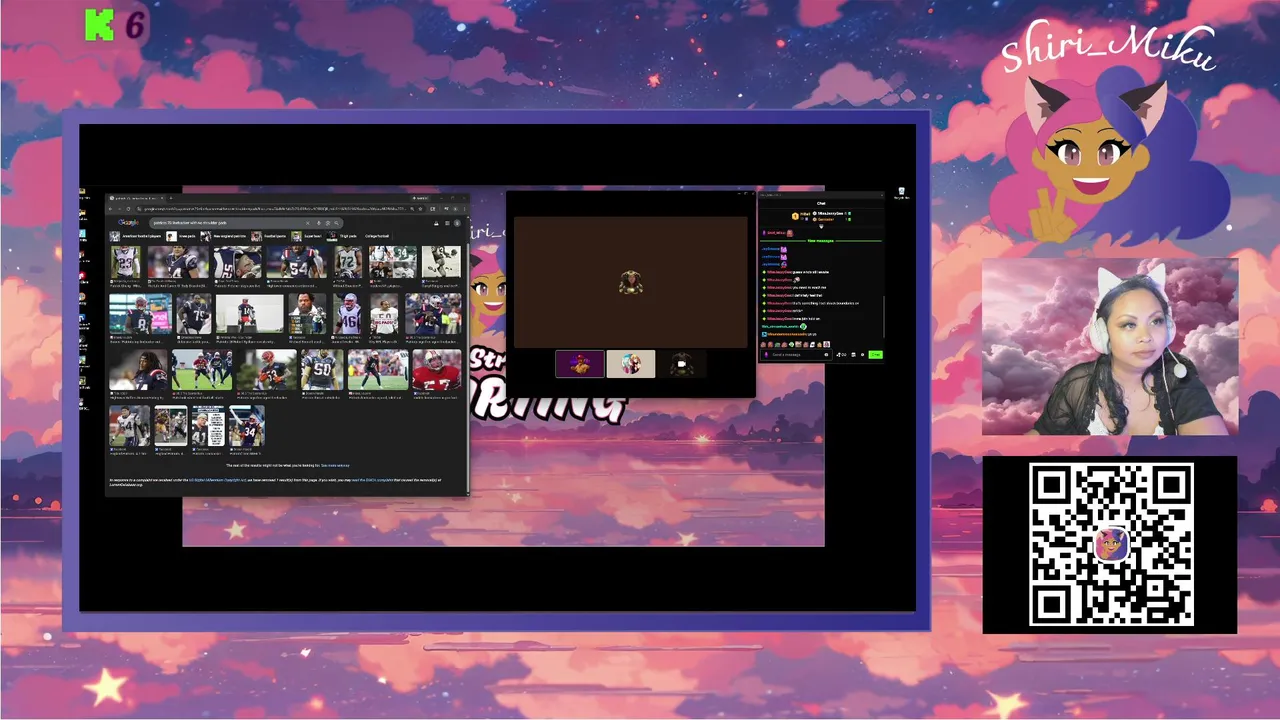The width and height of the screenshot is (1280, 720).
Task: Expand the chat leaderboard chevron
Action: (821, 226)
